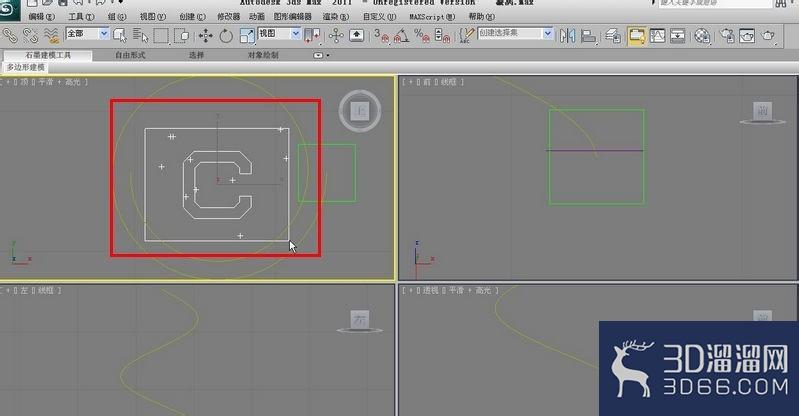Click the front viewport [+] label menu
Viewport: 799px width, 416px height.
(411, 82)
